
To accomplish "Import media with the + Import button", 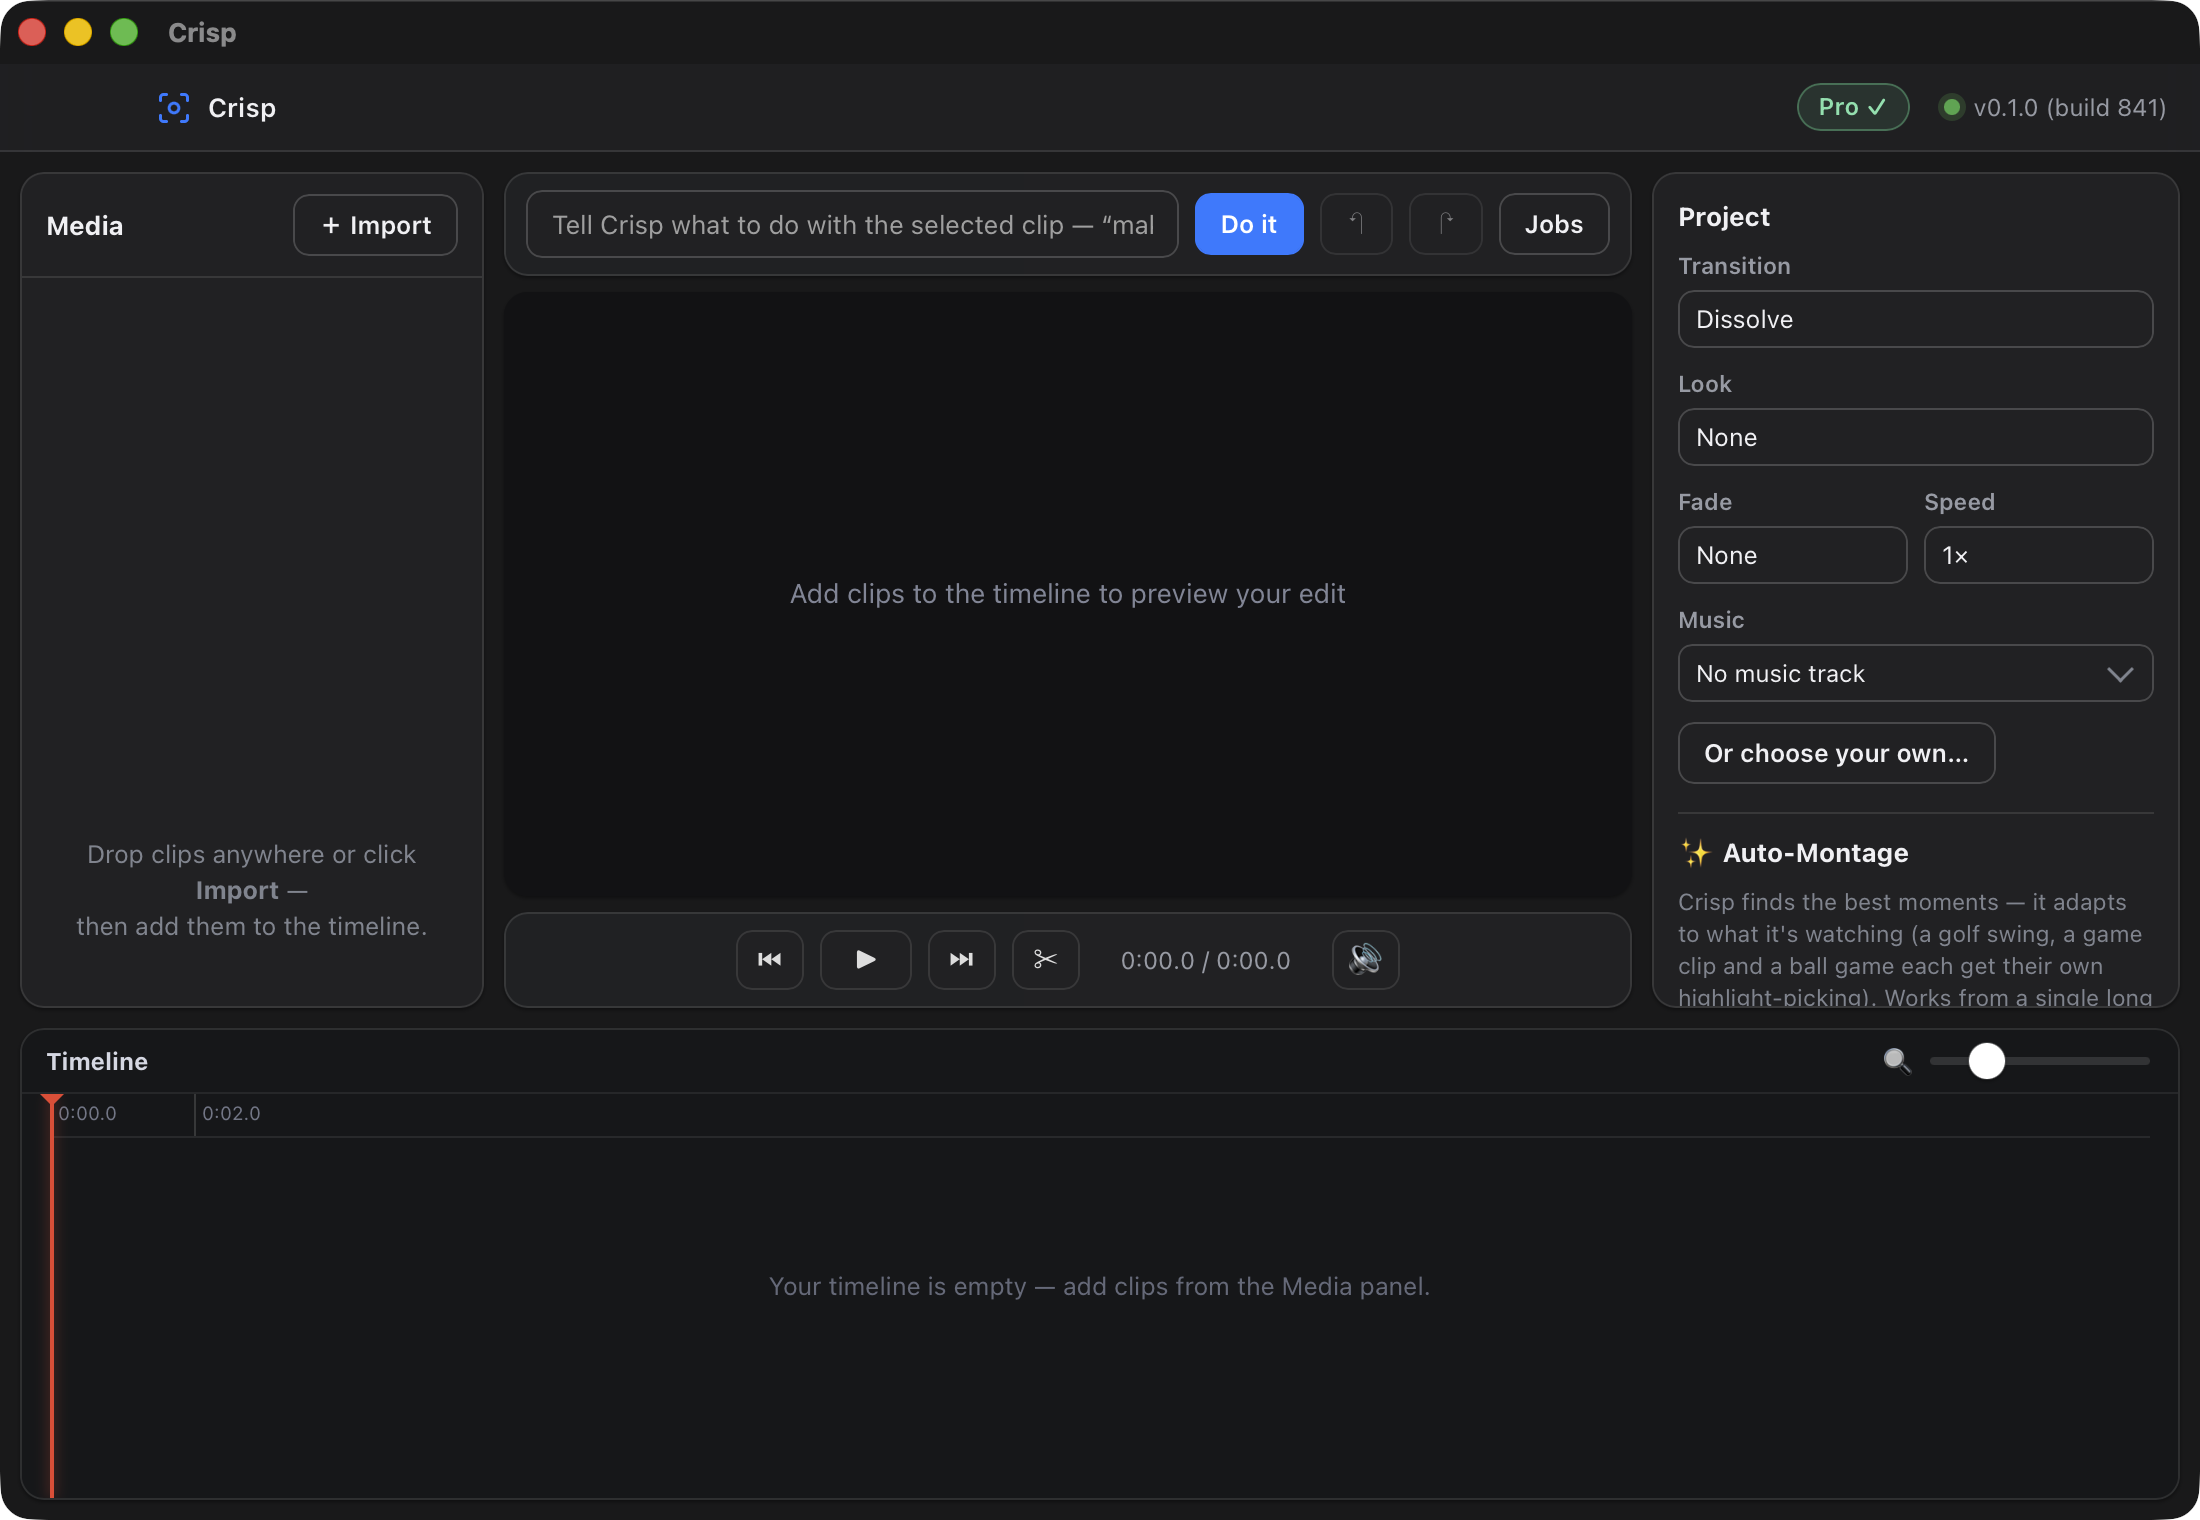I will tap(375, 225).
